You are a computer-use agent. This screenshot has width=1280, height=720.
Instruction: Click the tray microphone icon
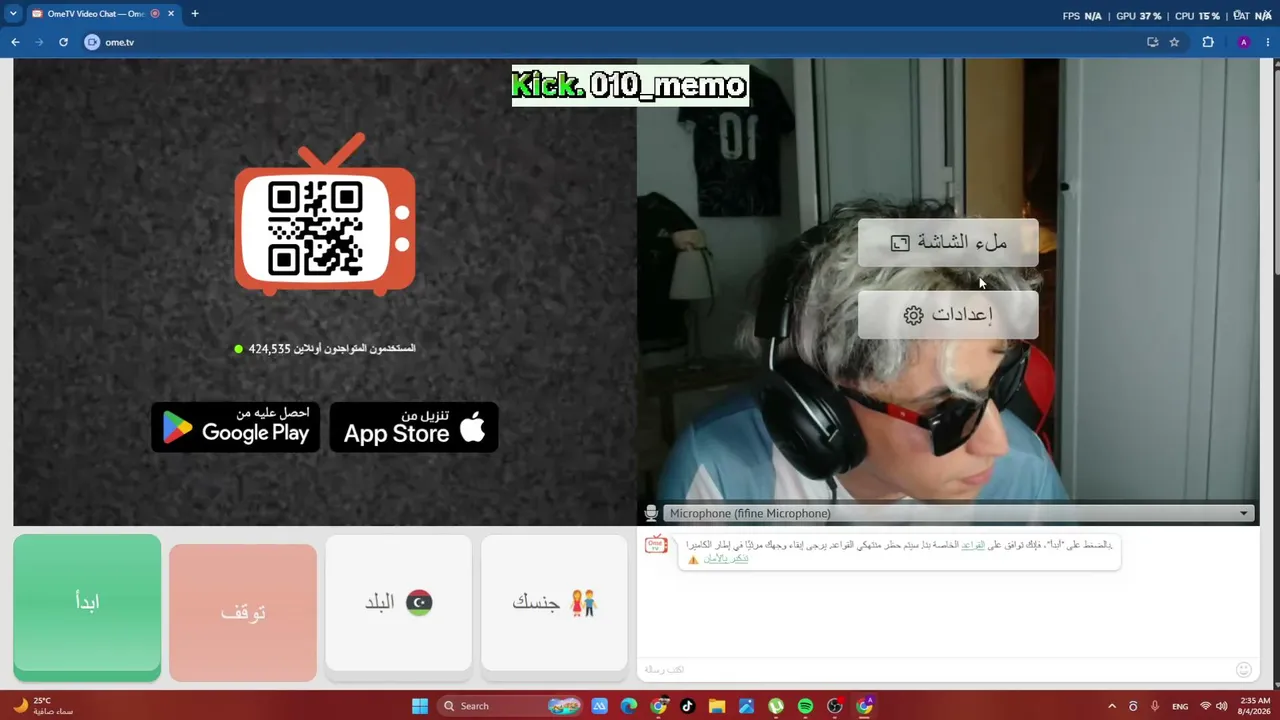tap(1155, 706)
